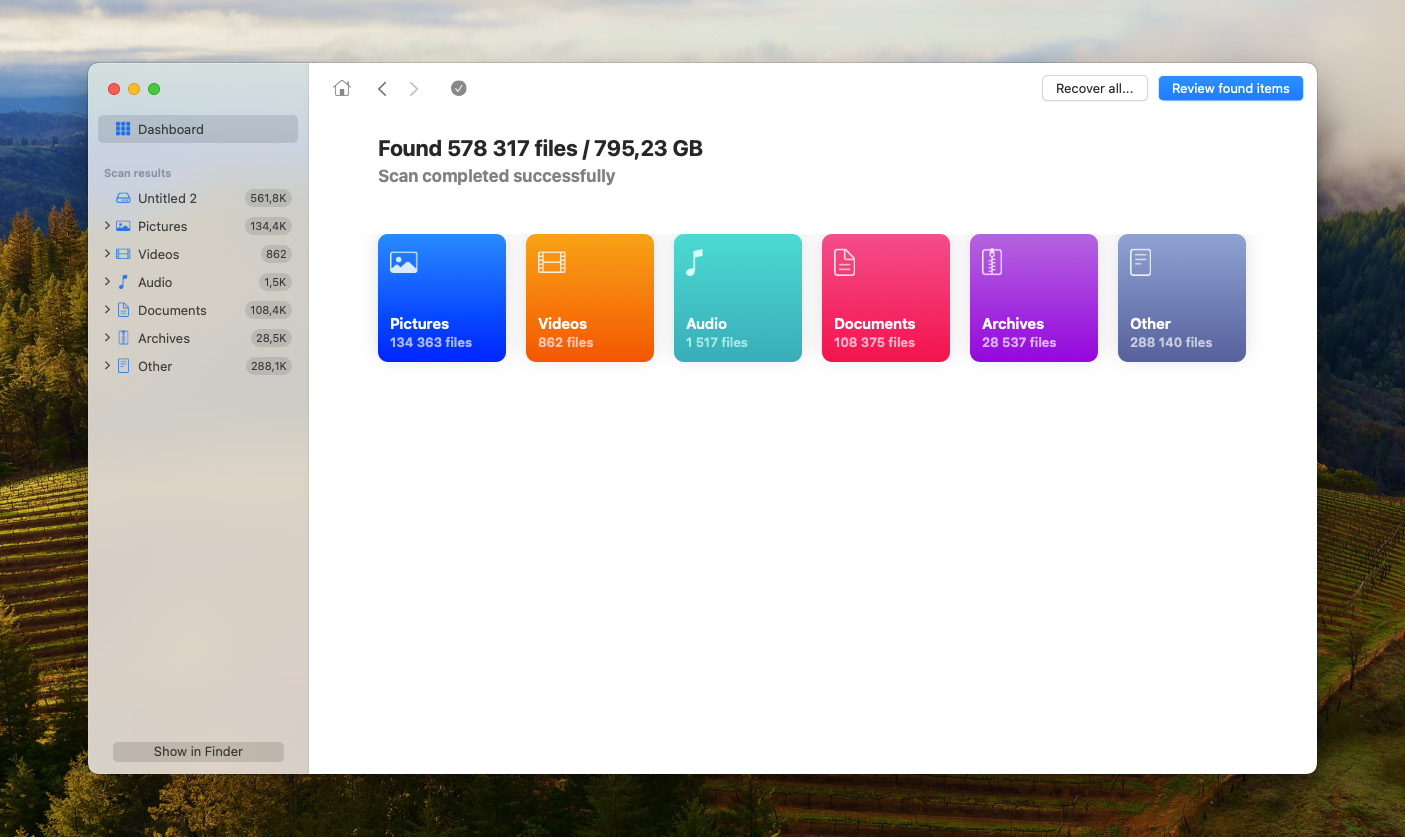Open the purple Archives category card
1405x837 pixels.
pyautogui.click(x=1033, y=297)
